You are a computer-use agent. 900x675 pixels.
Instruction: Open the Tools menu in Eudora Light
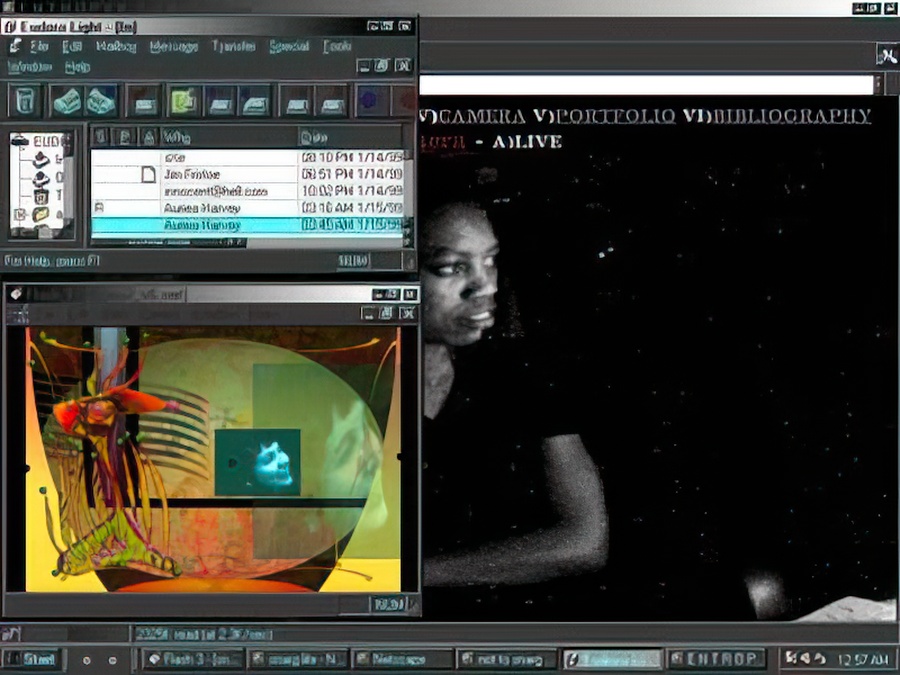click(x=337, y=46)
